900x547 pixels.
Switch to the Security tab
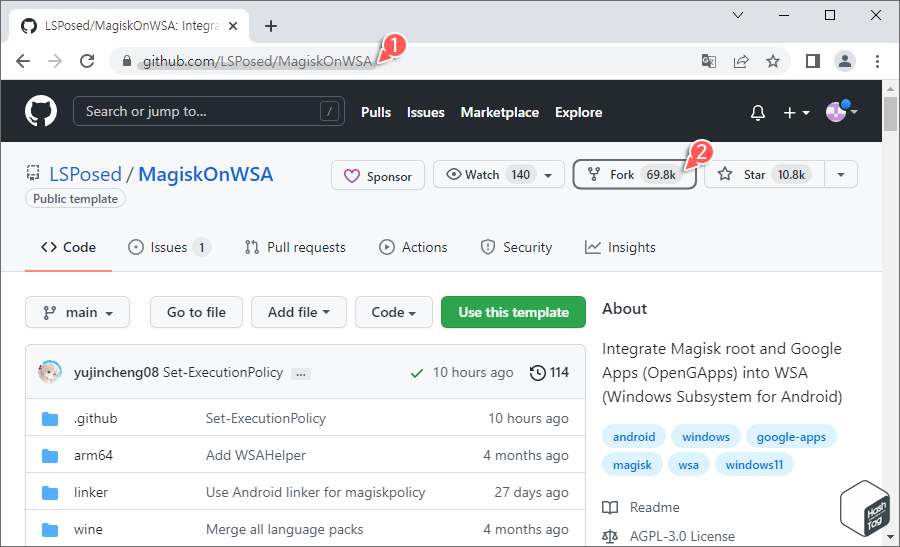point(516,247)
